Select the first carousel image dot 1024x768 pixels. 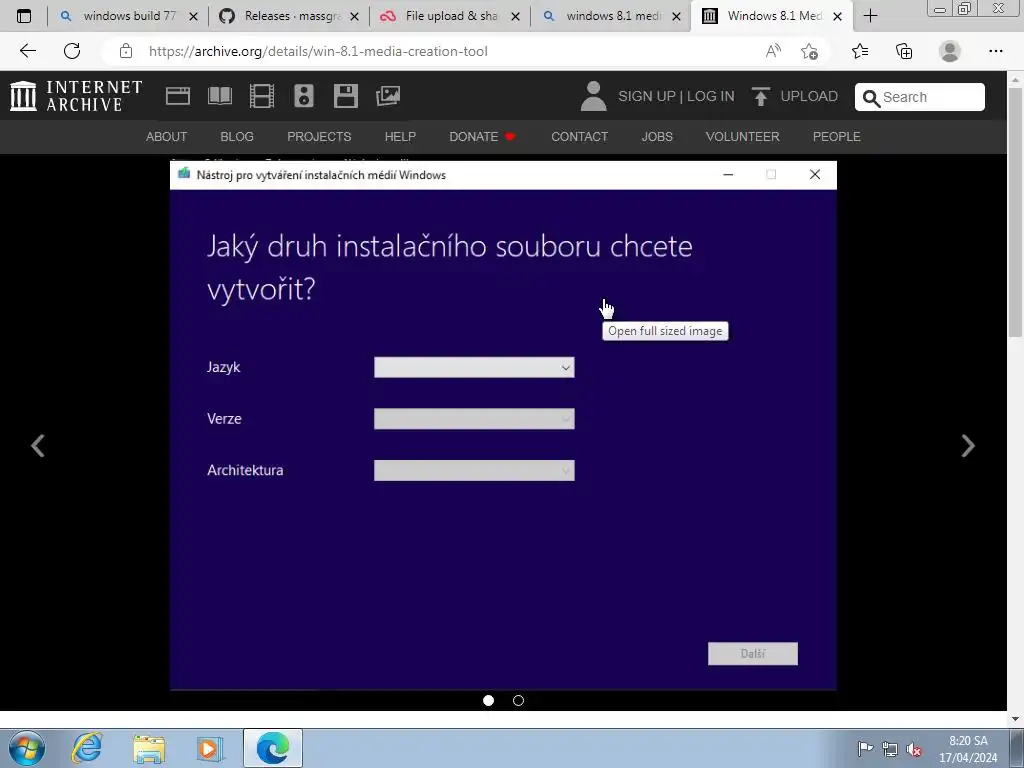click(488, 700)
